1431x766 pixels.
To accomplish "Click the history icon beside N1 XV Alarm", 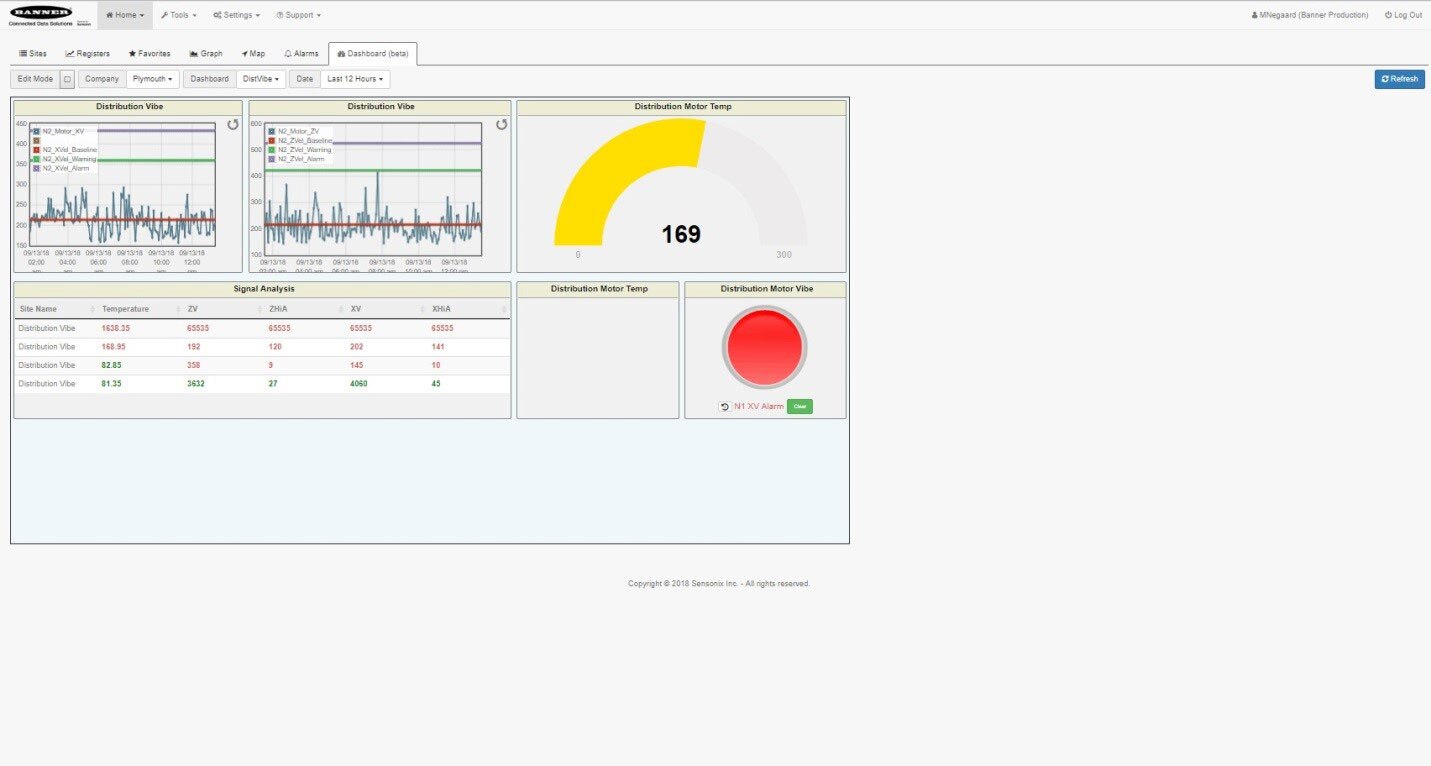I will pyautogui.click(x=724, y=407).
